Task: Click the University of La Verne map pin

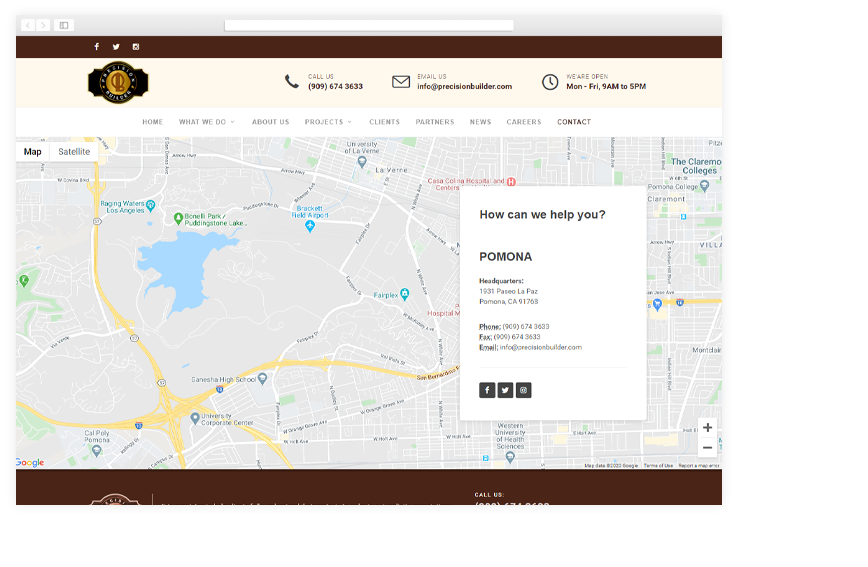Action: coord(362,161)
